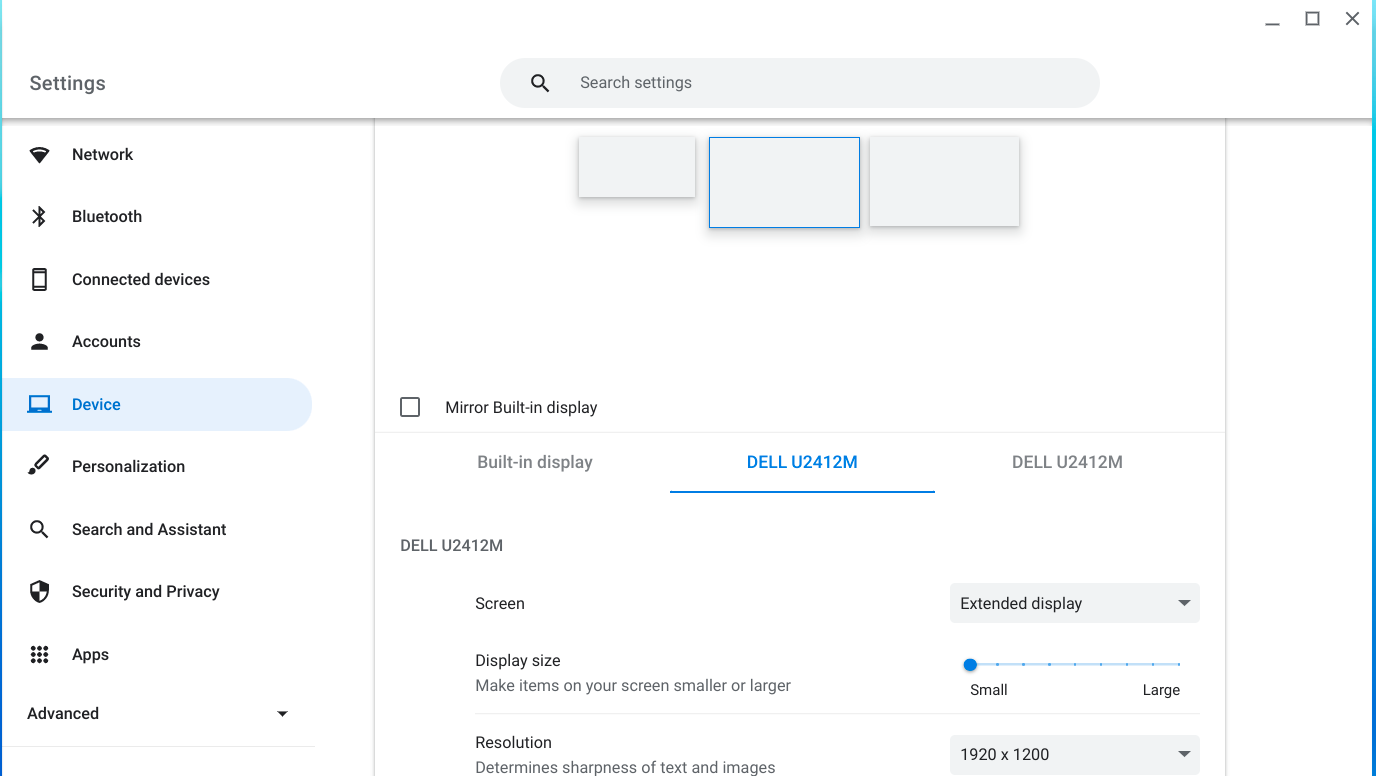The image size is (1376, 776).
Task: Expand the Advanced settings section
Action: click(x=158, y=713)
